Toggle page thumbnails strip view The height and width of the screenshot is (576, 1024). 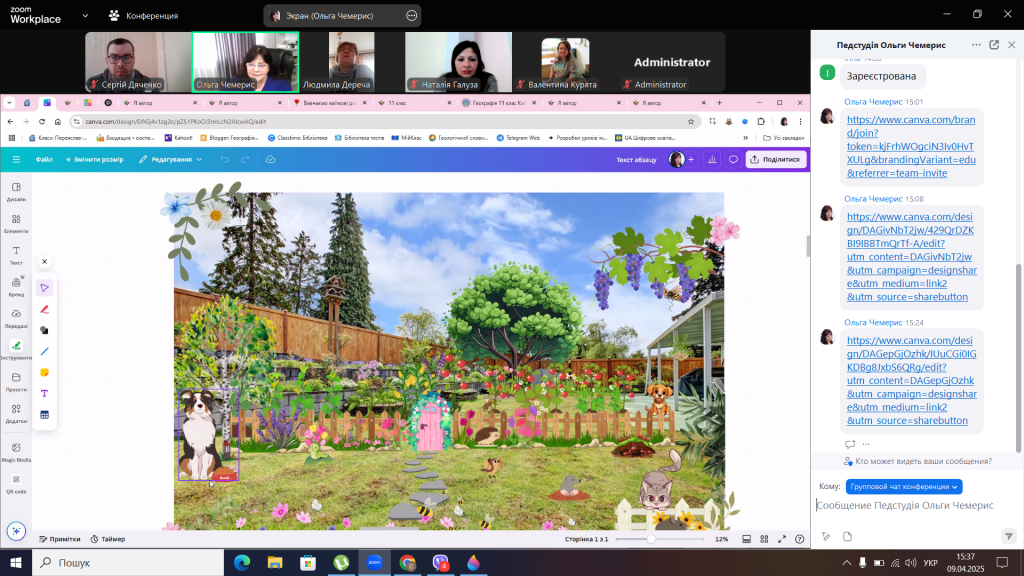point(746,539)
